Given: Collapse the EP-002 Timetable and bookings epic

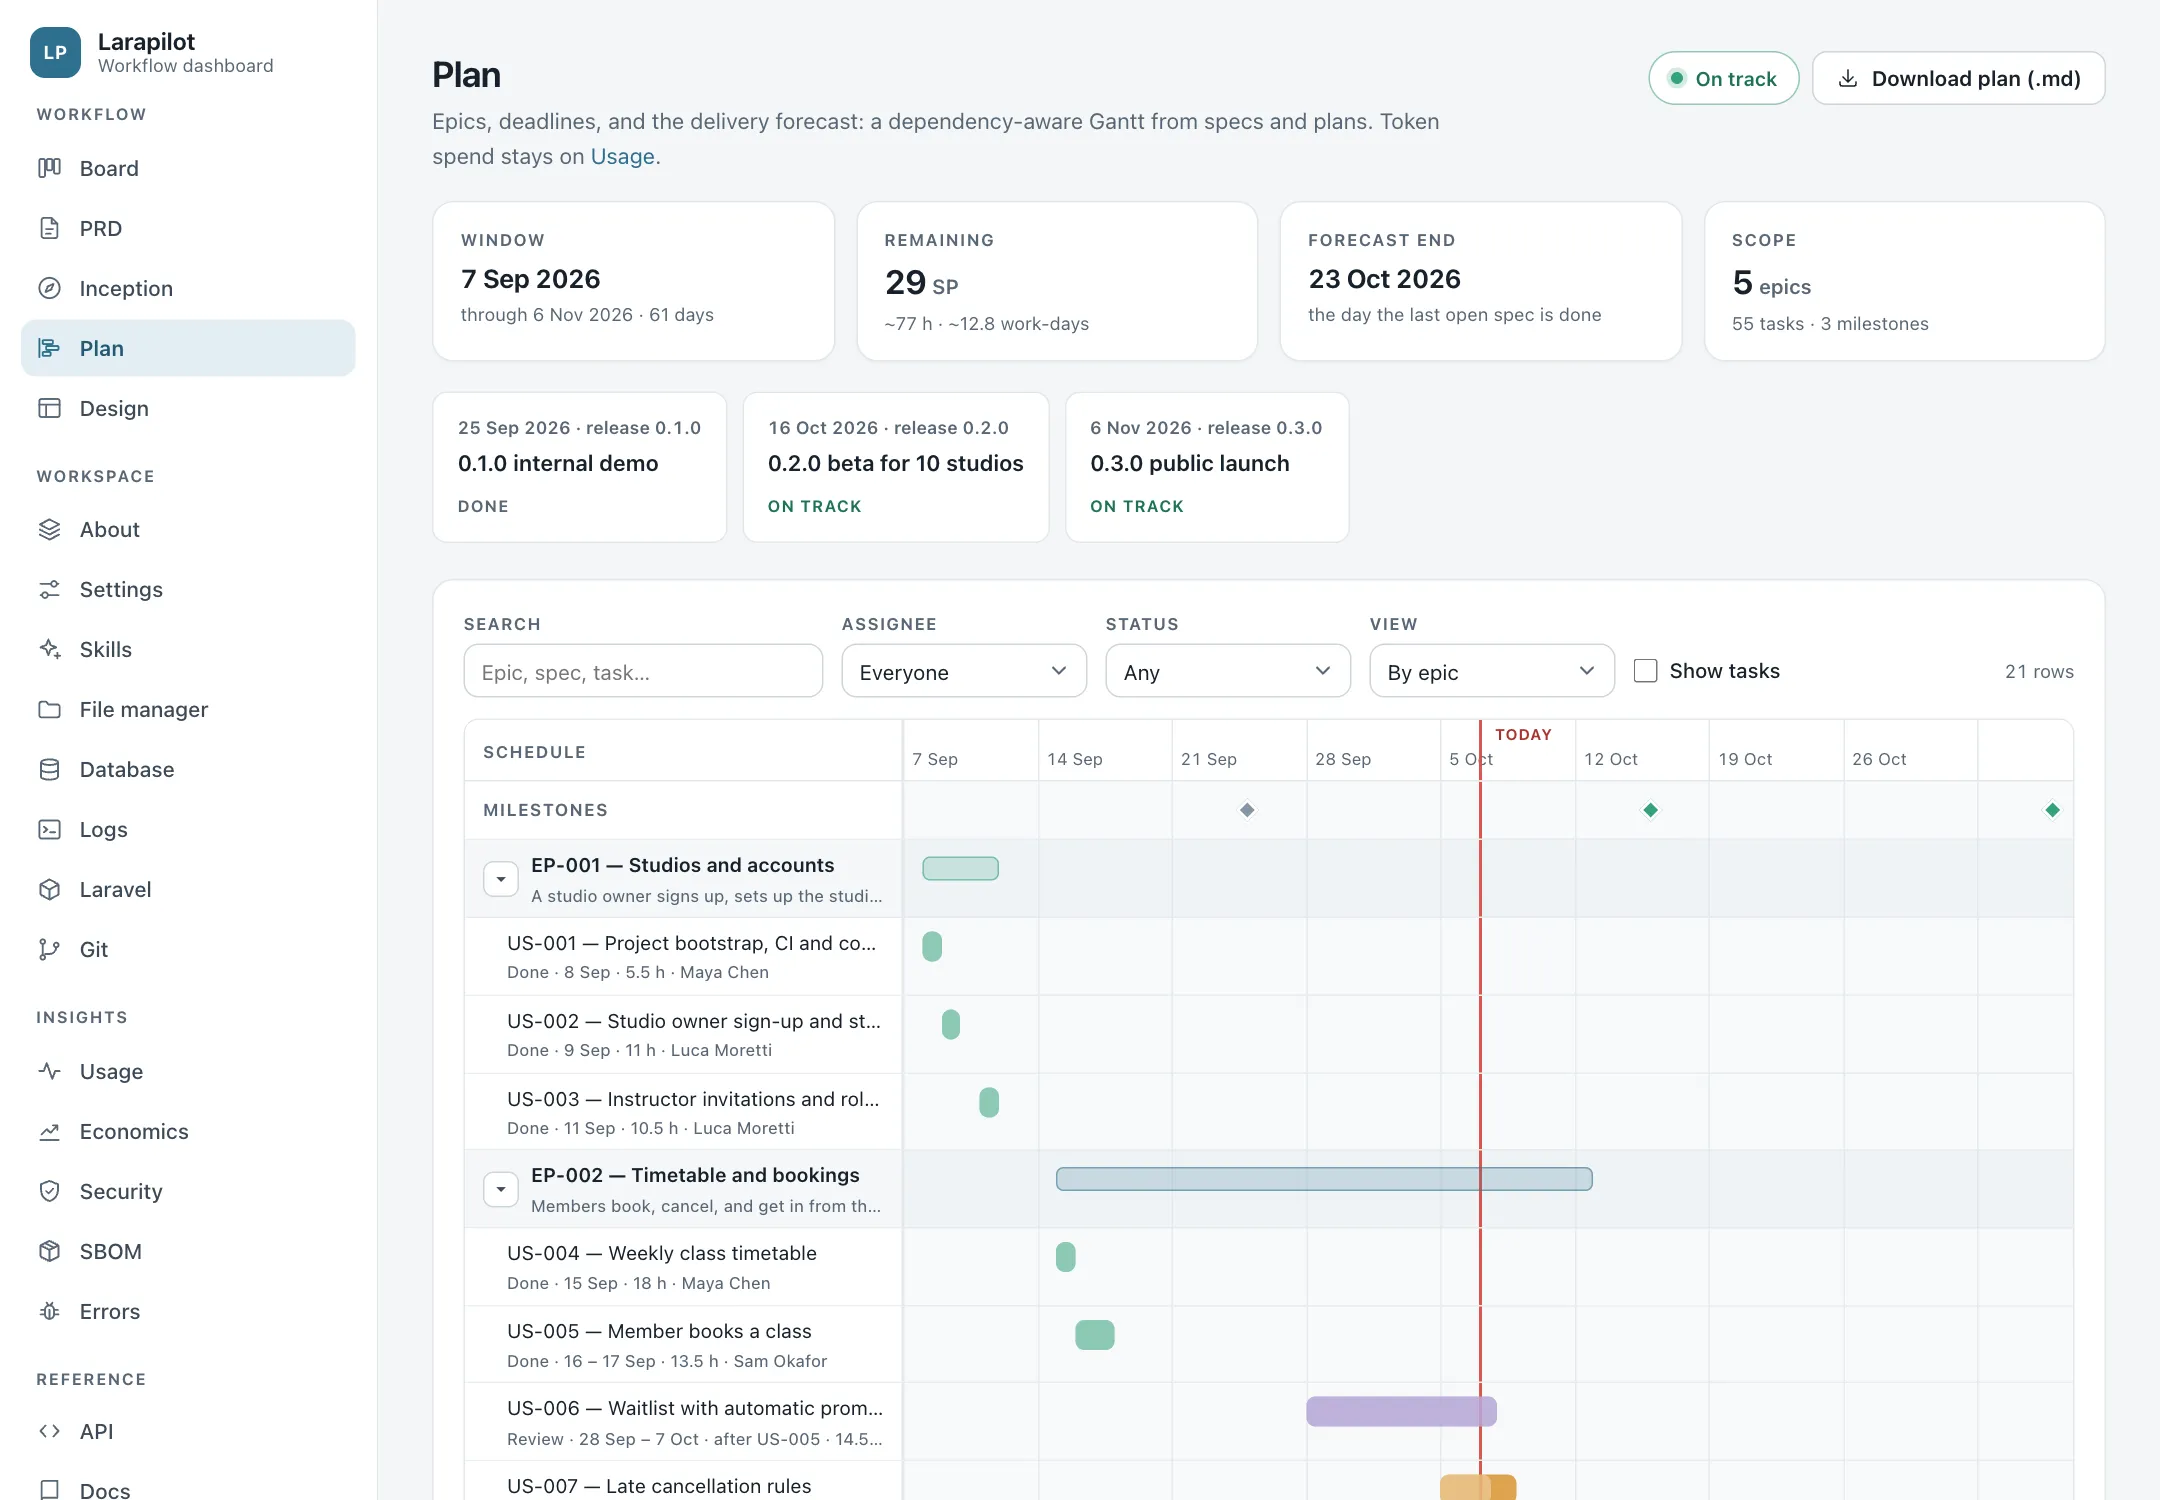Looking at the screenshot, I should click(501, 1189).
